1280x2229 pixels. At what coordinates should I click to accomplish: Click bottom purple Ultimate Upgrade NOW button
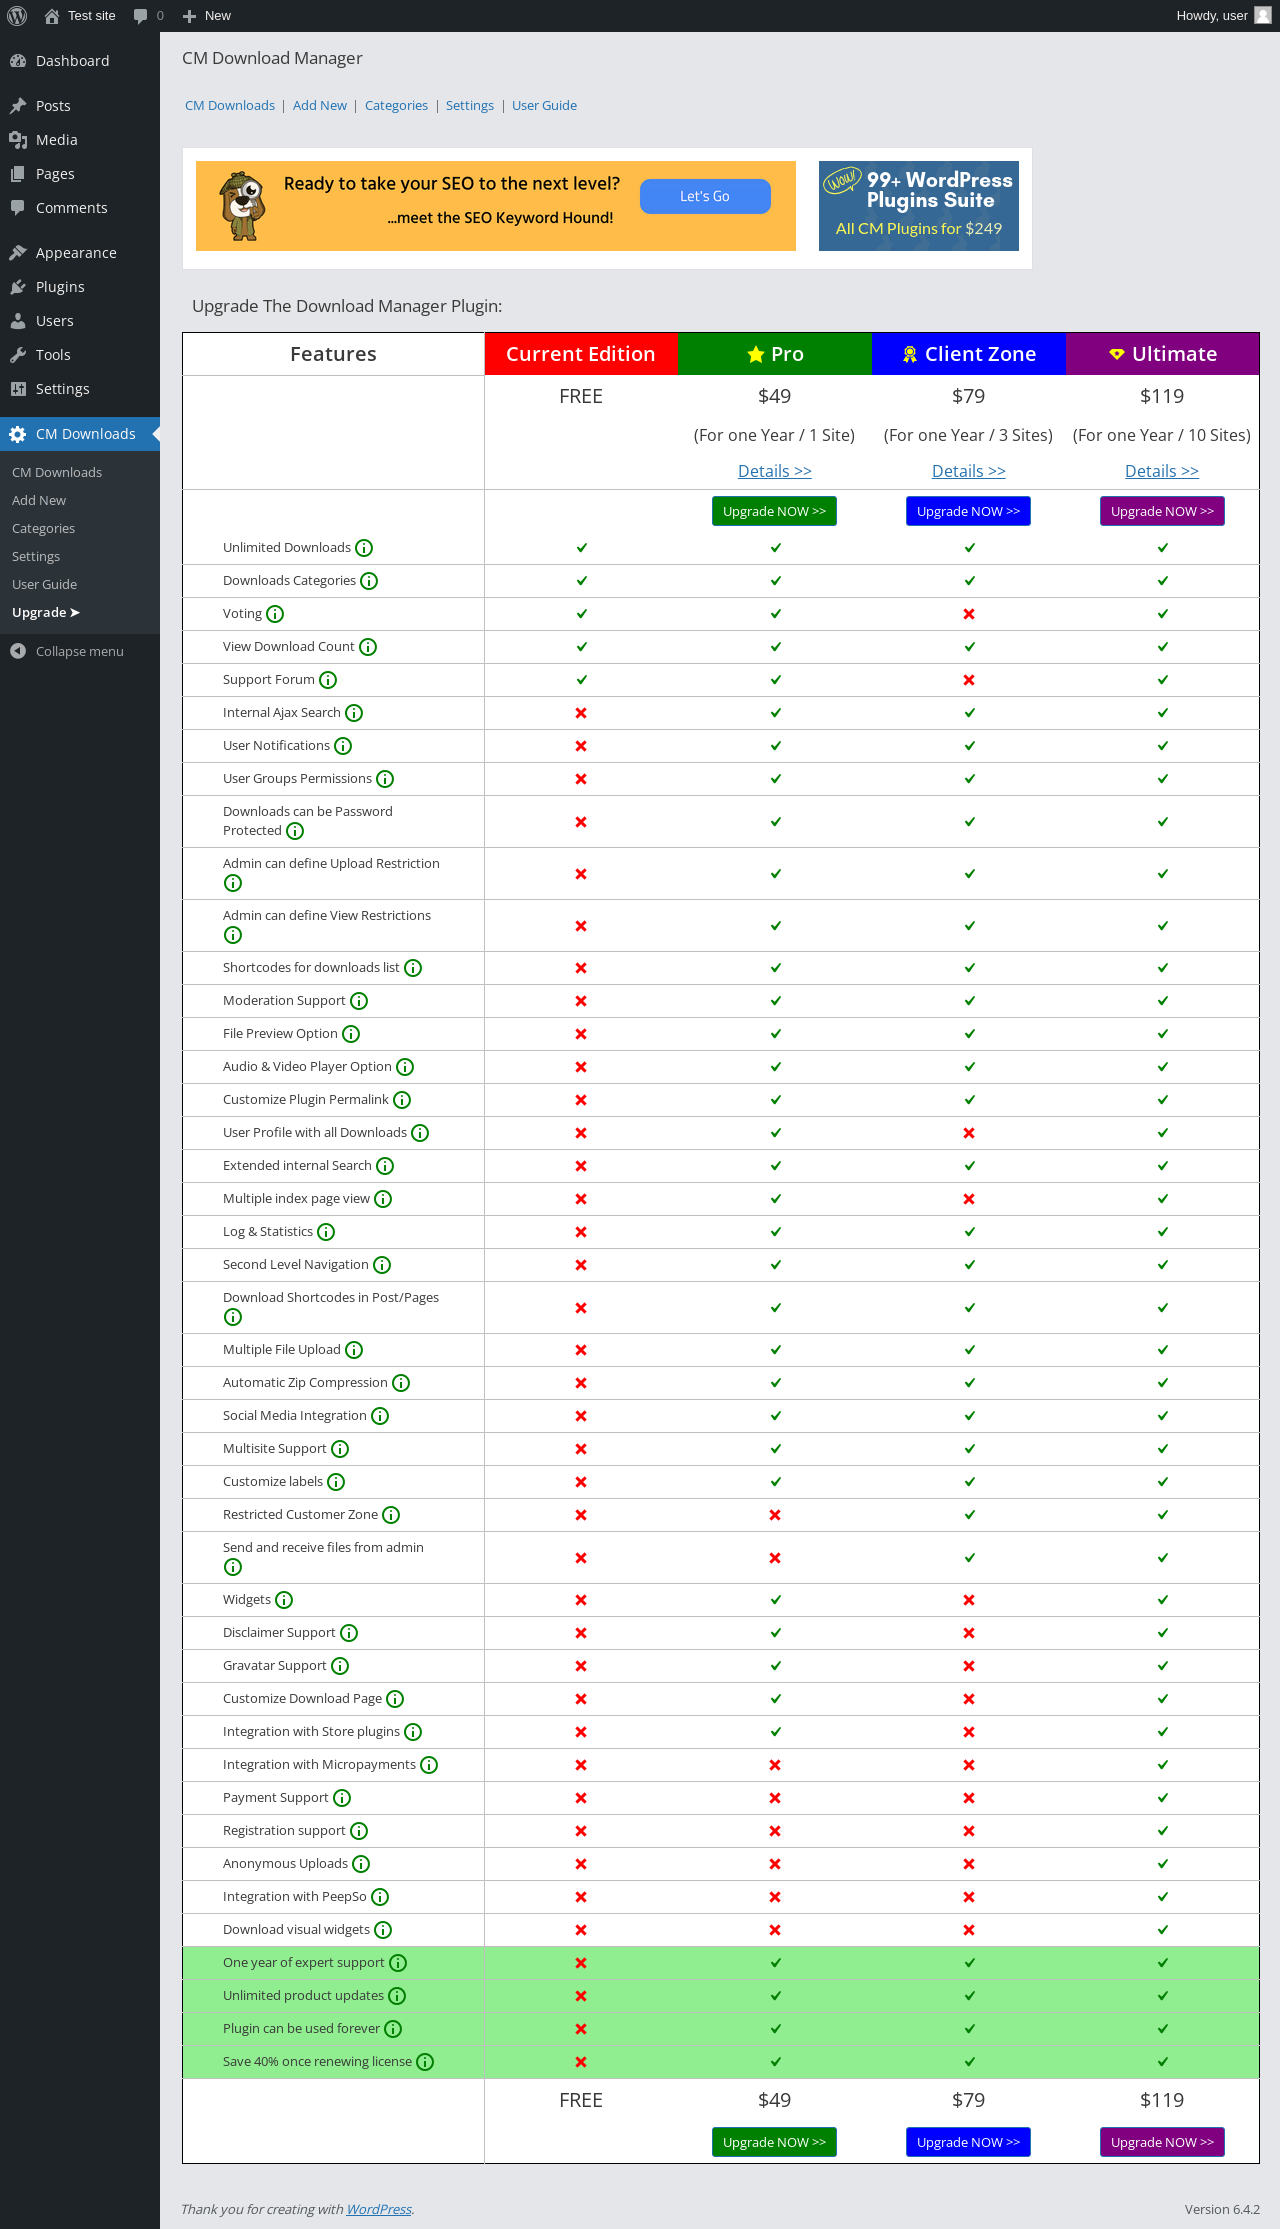tap(1162, 2142)
